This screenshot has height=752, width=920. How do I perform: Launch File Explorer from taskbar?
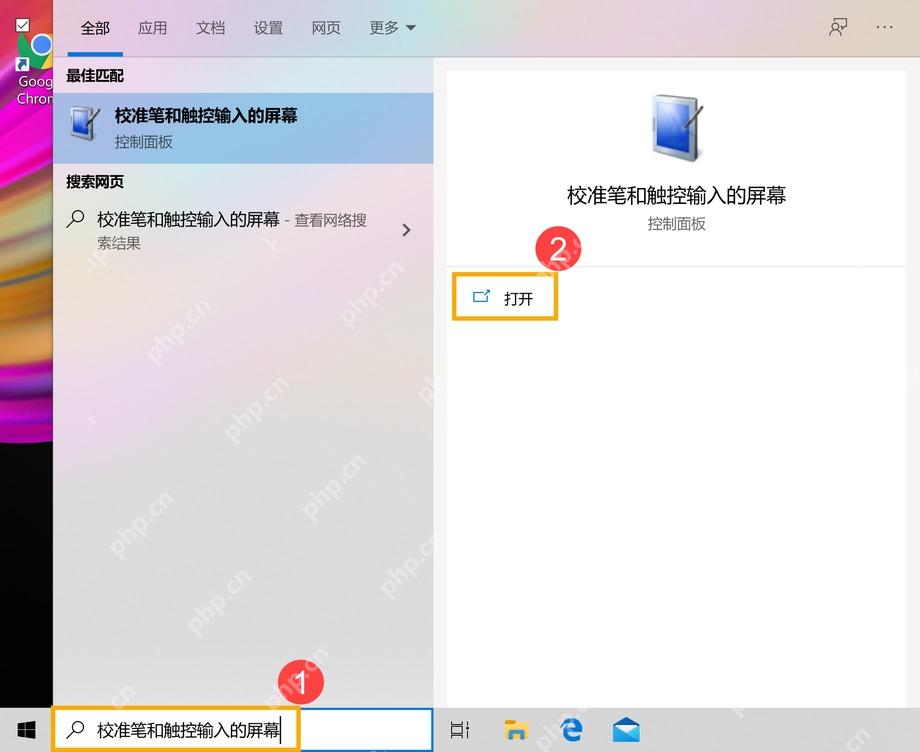[516, 730]
